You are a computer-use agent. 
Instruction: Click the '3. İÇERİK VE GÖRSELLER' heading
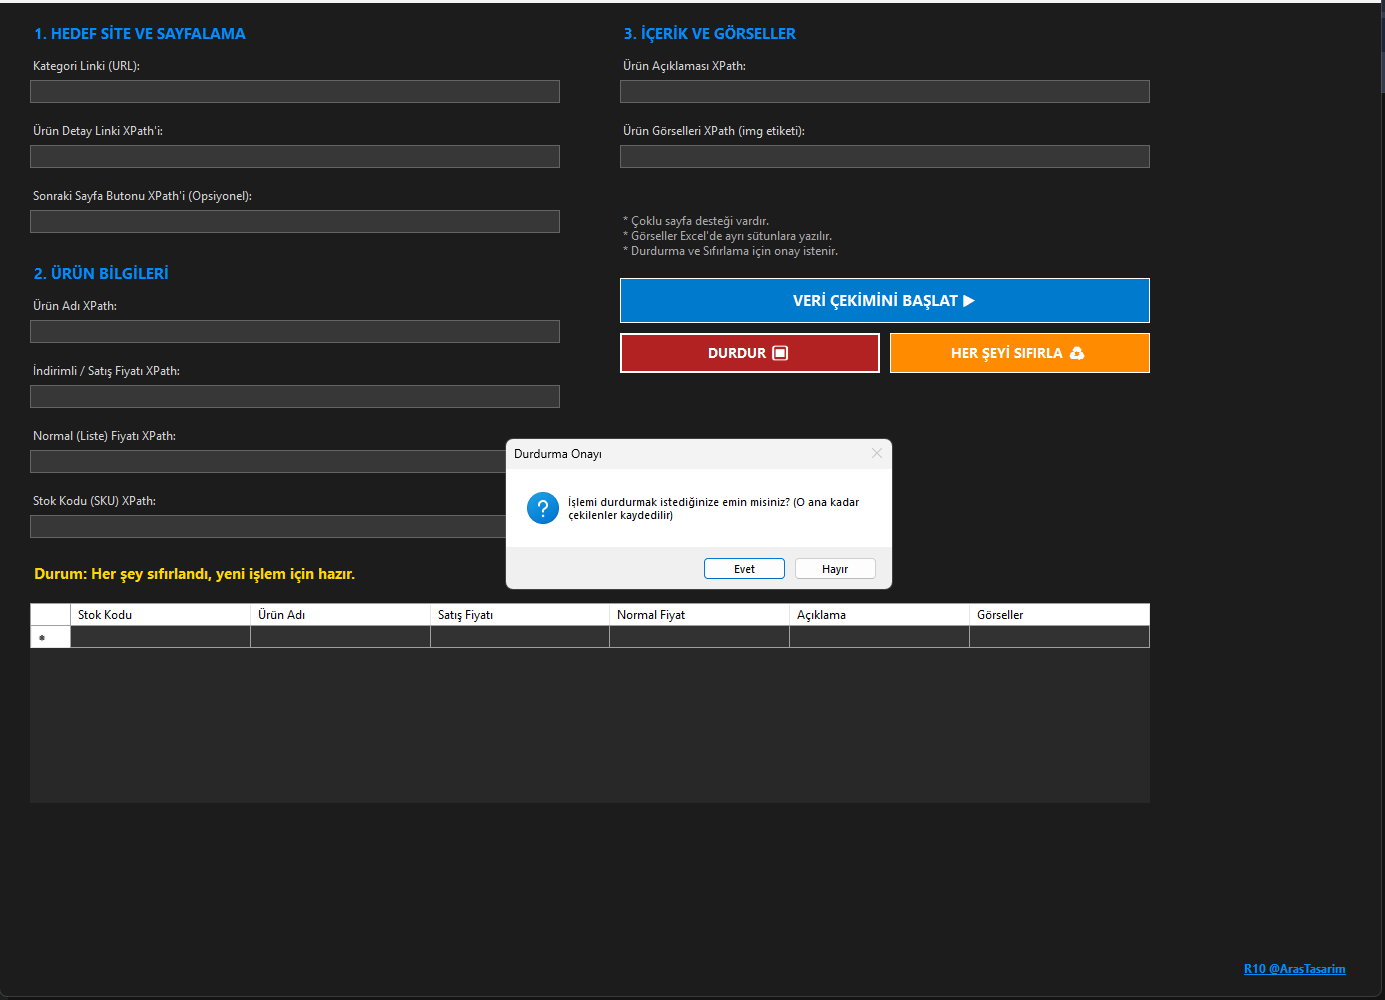[710, 34]
